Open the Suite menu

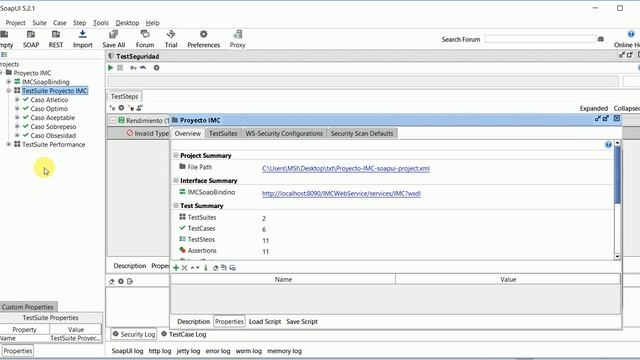(x=39, y=23)
